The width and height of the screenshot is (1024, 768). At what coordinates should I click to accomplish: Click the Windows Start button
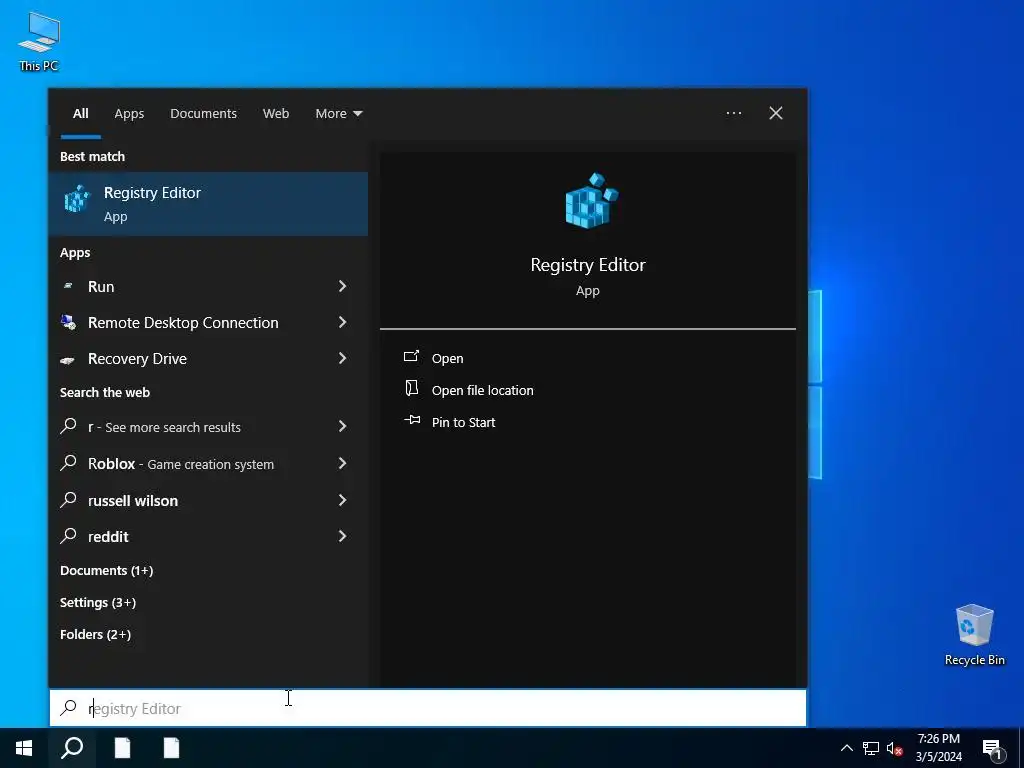tap(24, 748)
